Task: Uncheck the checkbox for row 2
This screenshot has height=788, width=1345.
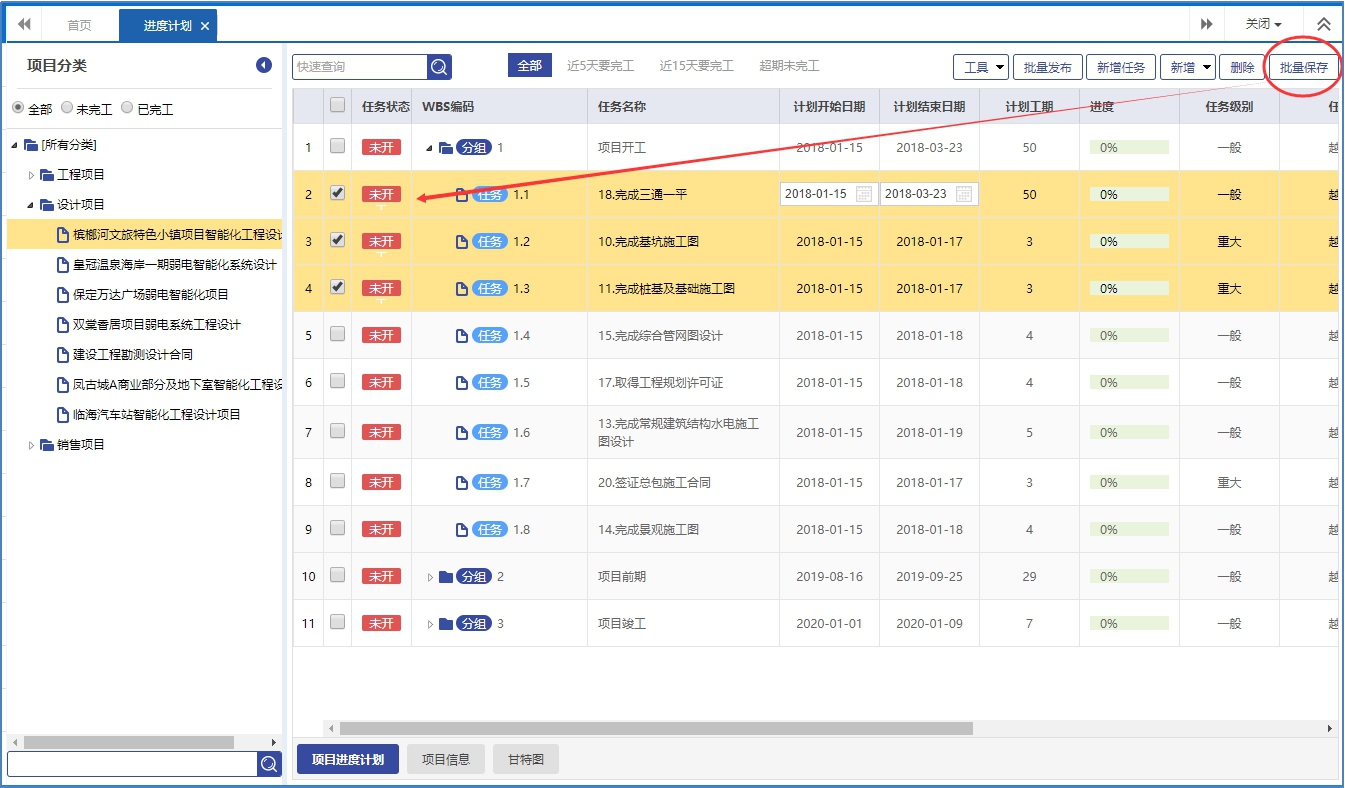Action: [338, 193]
